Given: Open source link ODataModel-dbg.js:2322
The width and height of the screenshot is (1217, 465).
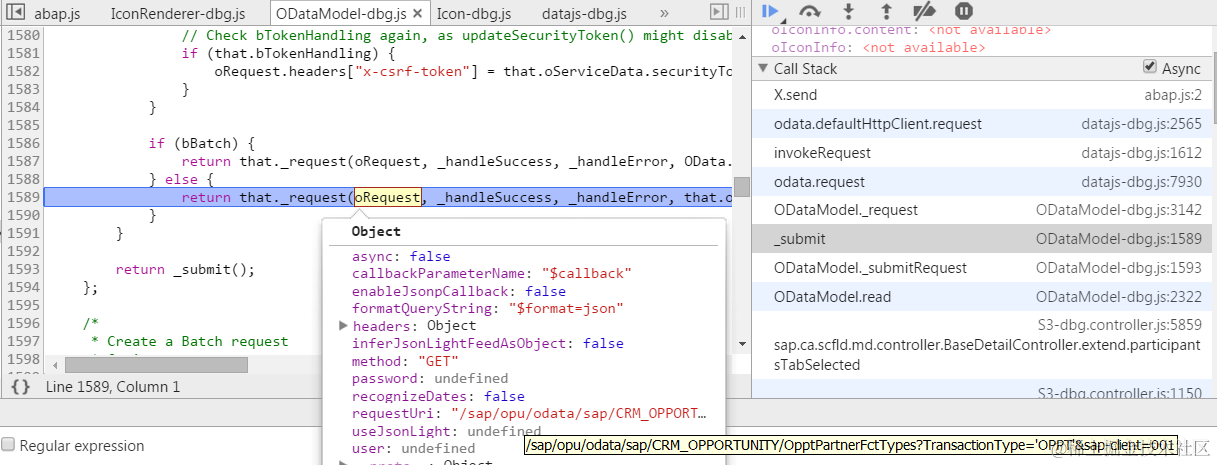Looking at the screenshot, I should [x=1119, y=297].
